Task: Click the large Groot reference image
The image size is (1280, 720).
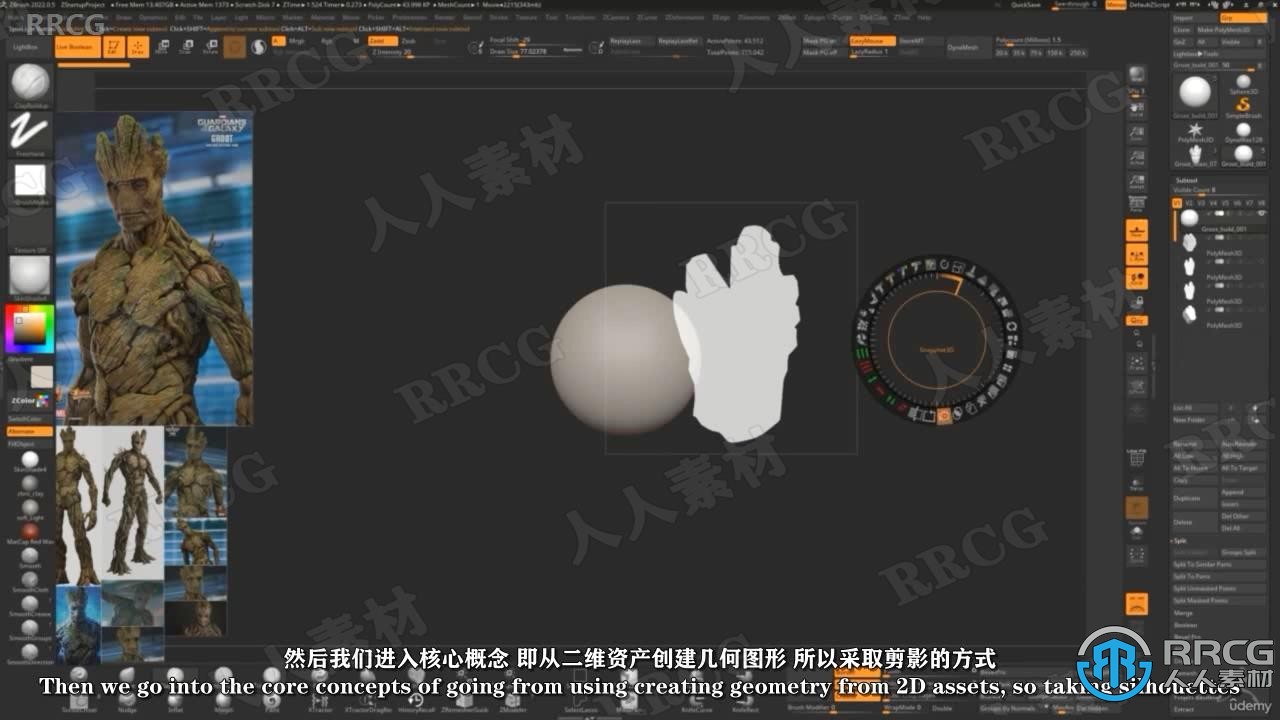Action: [154, 268]
